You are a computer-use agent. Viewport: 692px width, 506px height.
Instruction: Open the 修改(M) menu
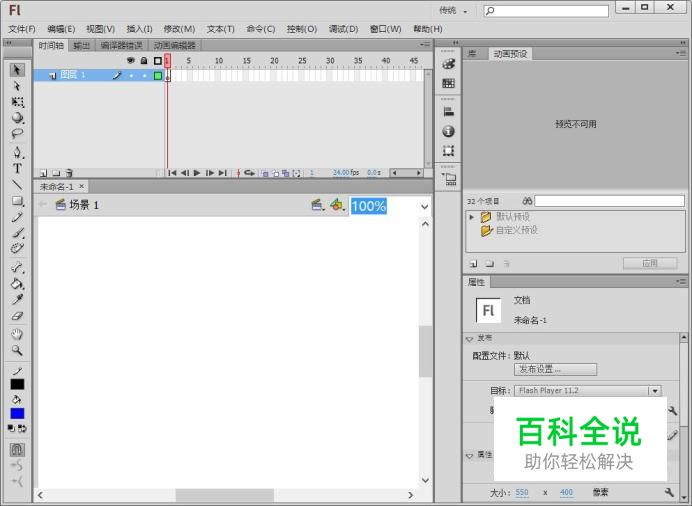[179, 29]
